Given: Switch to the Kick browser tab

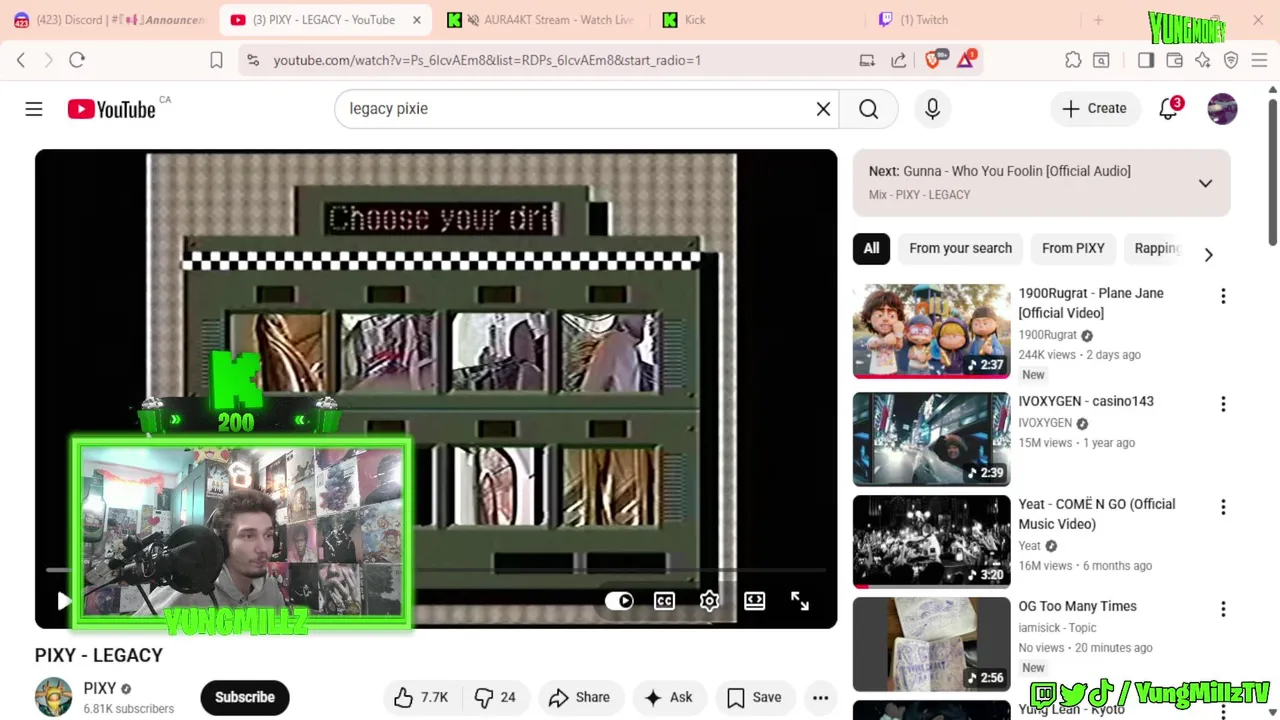Looking at the screenshot, I should pyautogui.click(x=756, y=20).
